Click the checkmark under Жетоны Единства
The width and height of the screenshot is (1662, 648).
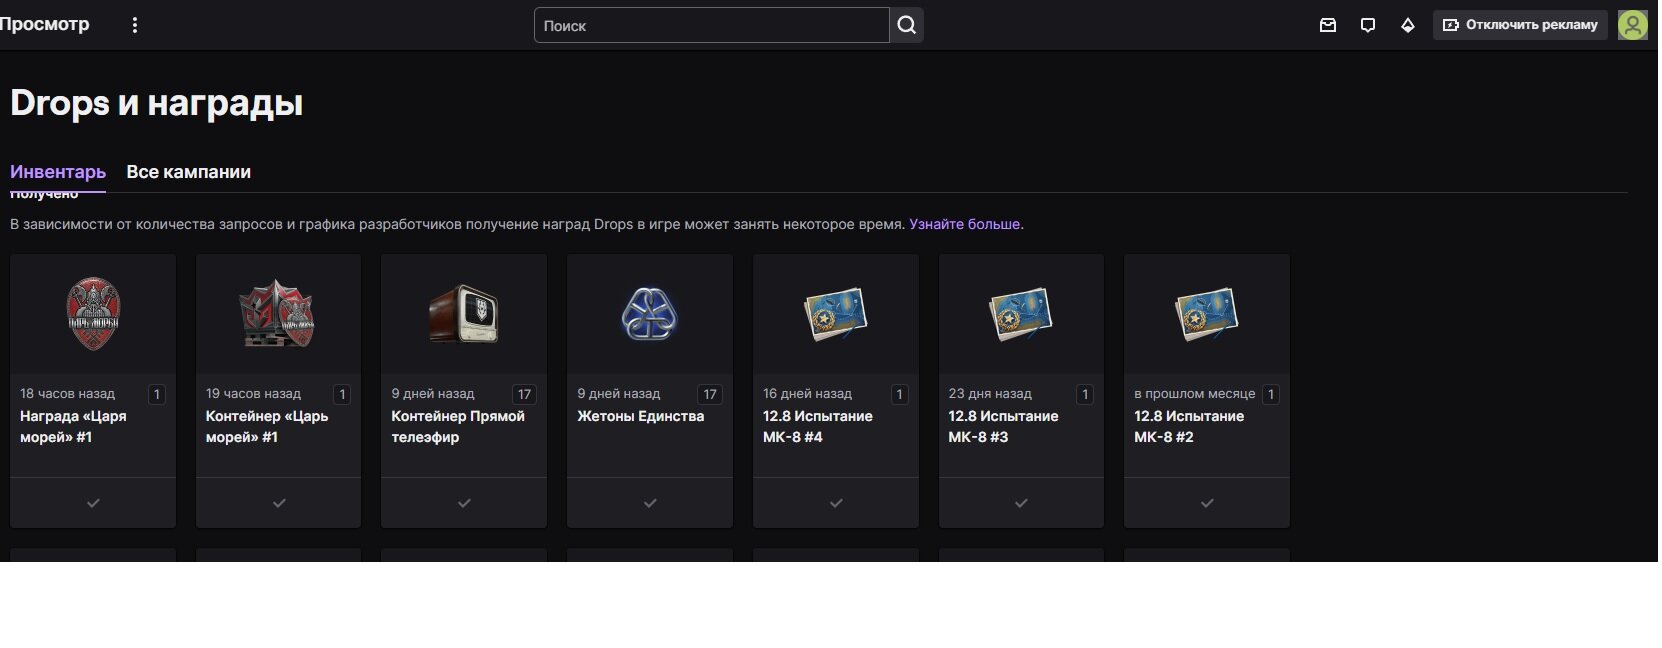pyautogui.click(x=650, y=503)
